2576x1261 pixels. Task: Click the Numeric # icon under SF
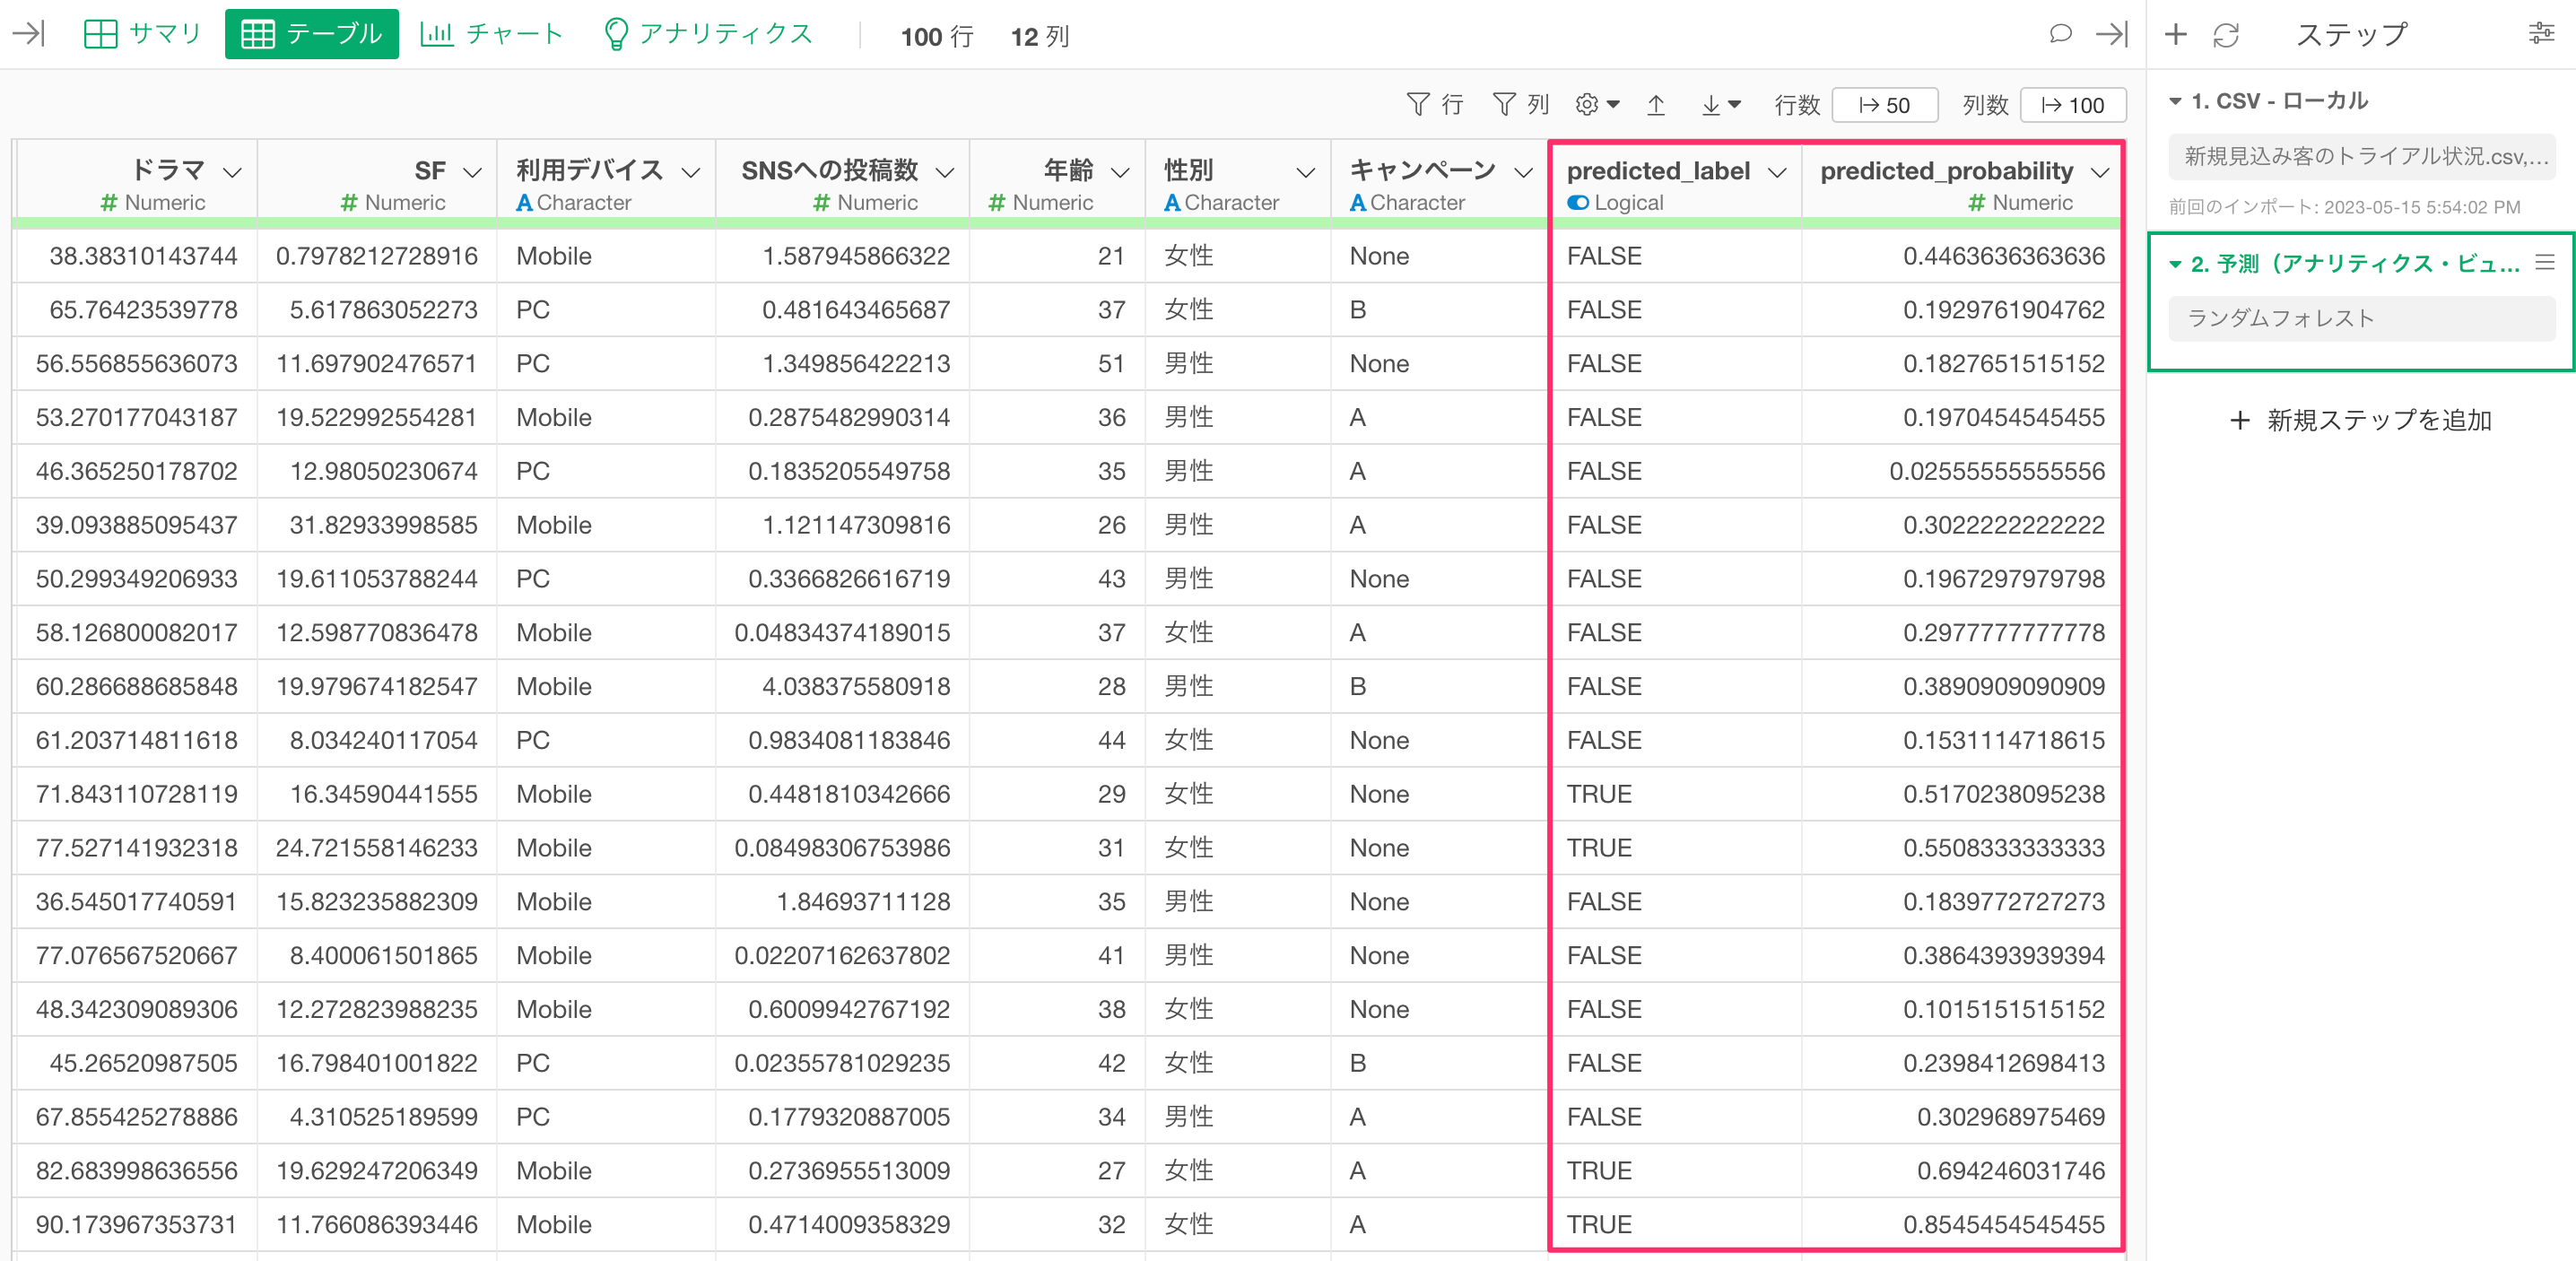tap(349, 203)
